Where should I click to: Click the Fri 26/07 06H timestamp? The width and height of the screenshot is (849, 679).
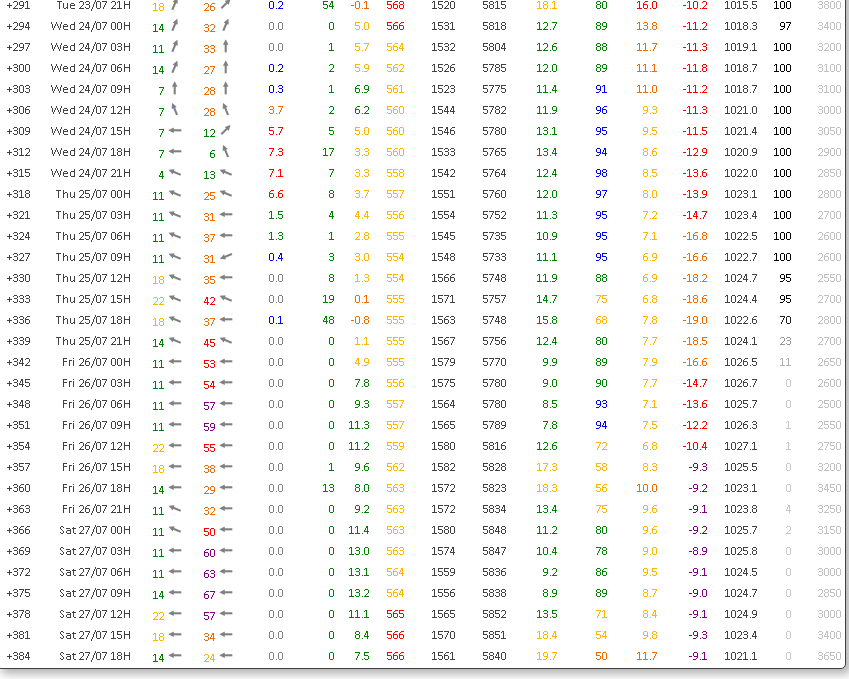96,404
